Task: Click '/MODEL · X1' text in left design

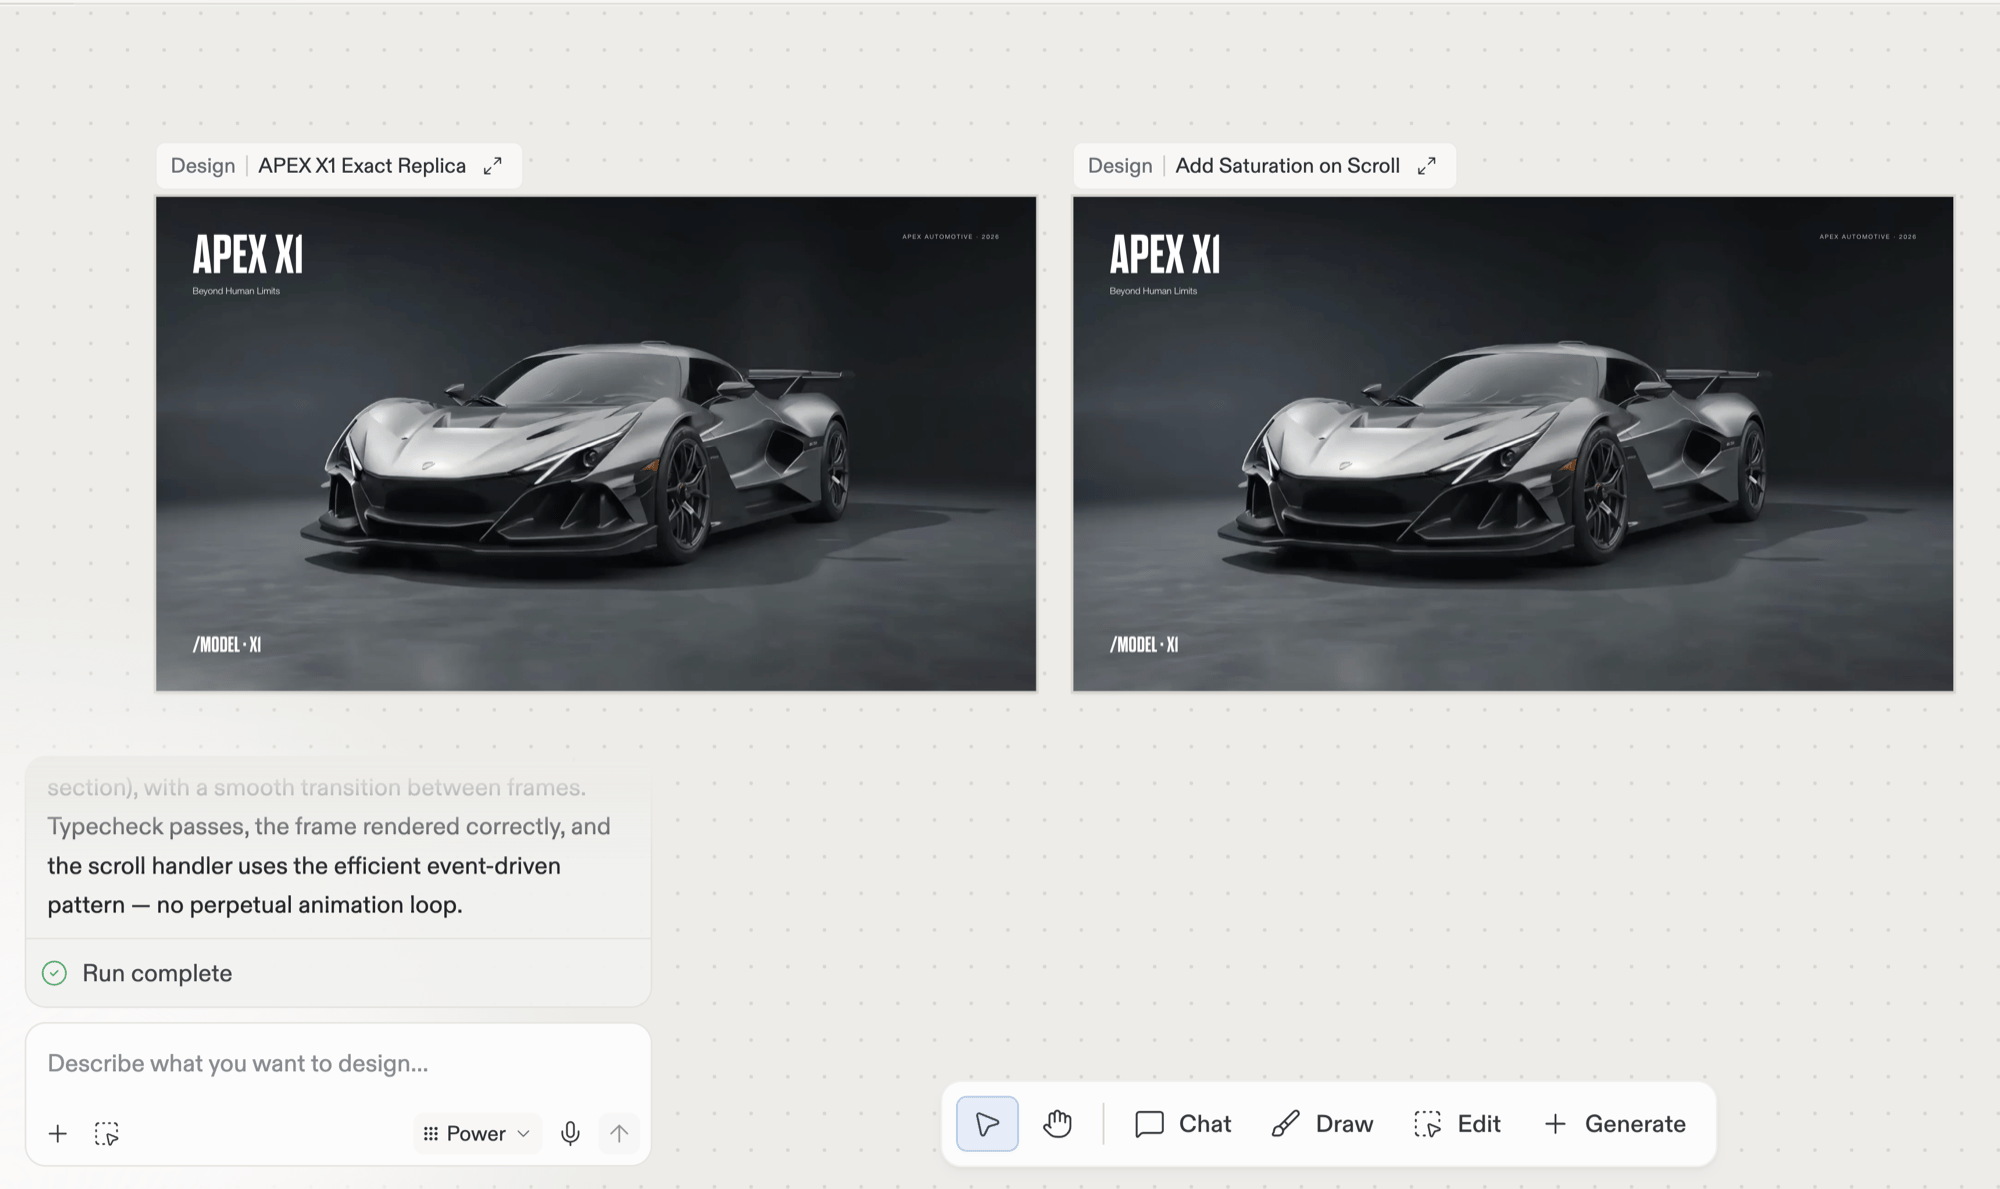Action: tap(227, 645)
